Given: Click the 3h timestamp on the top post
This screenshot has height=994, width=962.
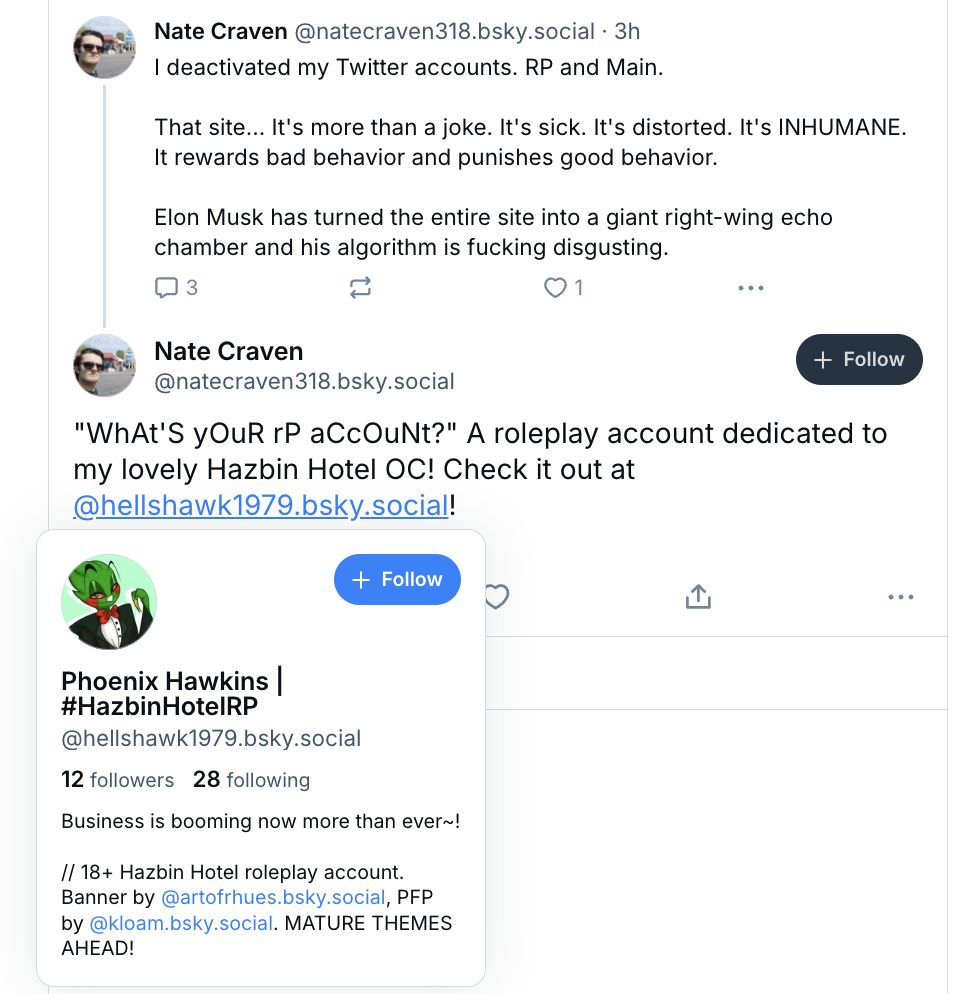Looking at the screenshot, I should coord(627,31).
